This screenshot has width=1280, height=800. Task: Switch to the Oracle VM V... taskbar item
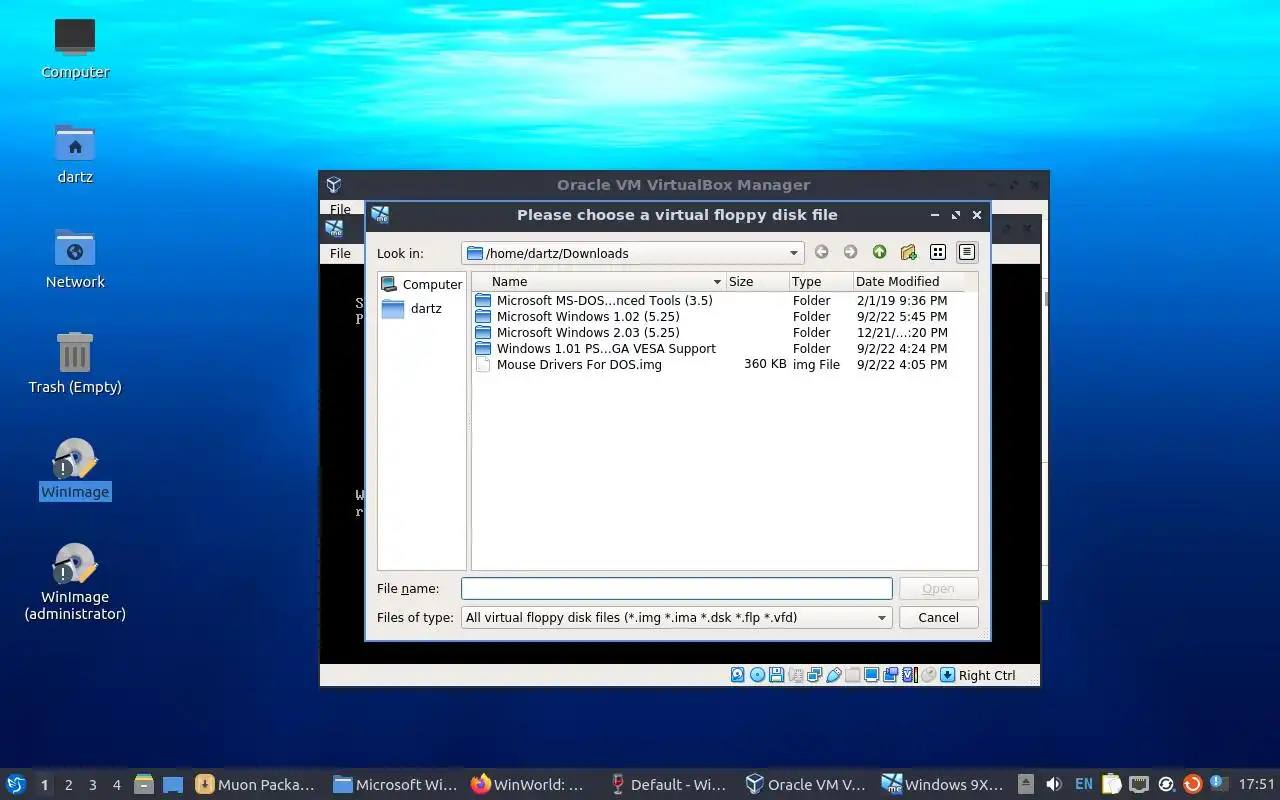[808, 785]
